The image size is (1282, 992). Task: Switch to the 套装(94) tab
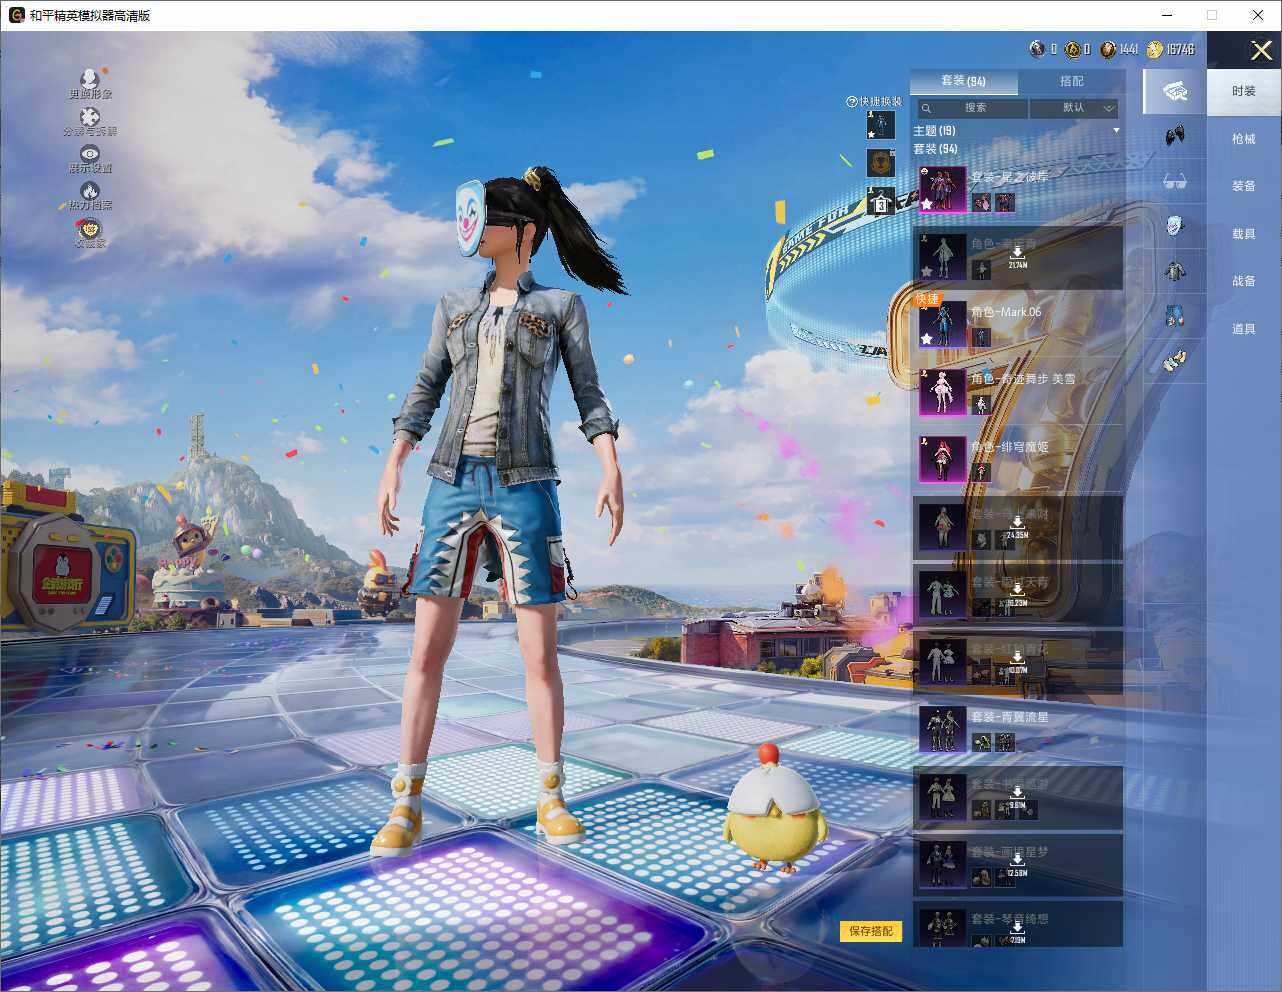(x=963, y=81)
